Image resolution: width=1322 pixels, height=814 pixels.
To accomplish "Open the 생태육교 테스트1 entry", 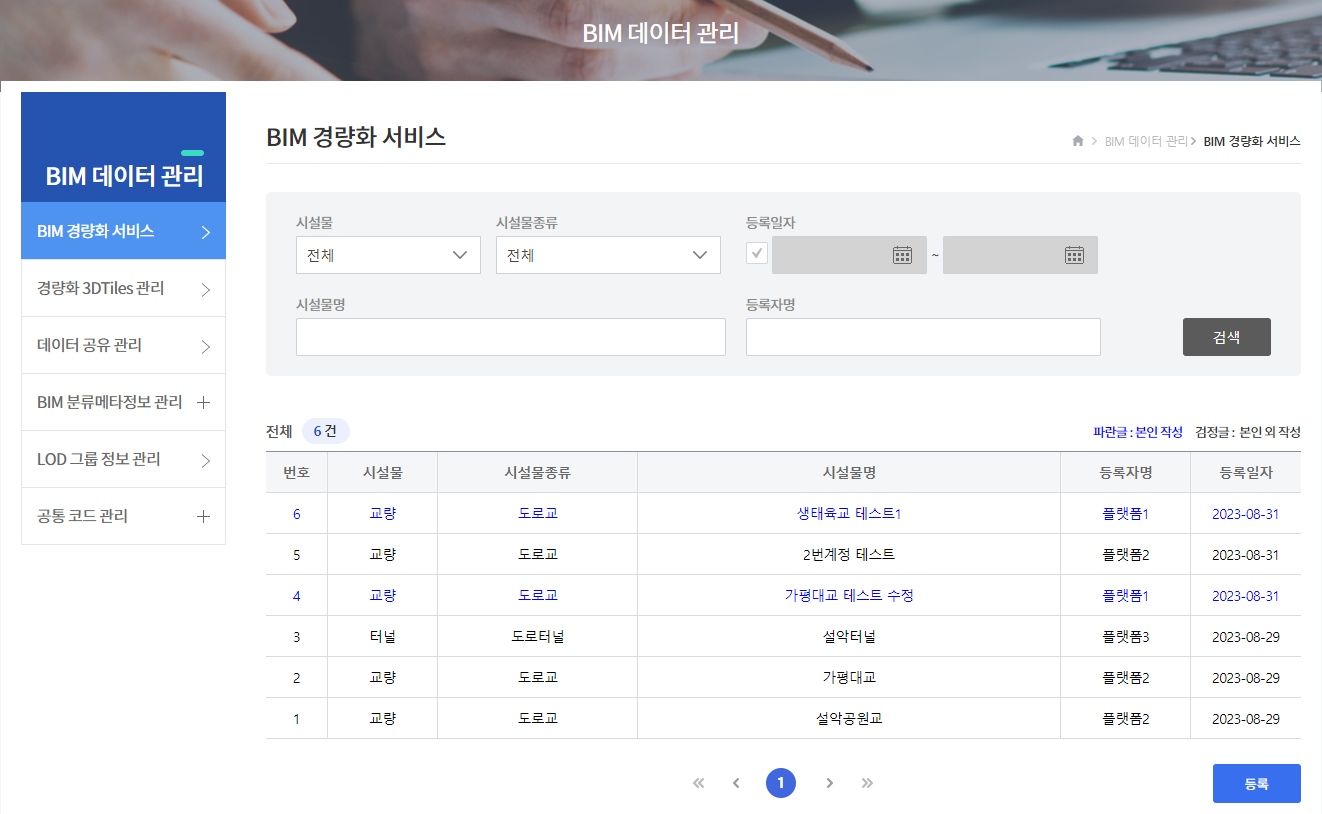I will tap(848, 514).
